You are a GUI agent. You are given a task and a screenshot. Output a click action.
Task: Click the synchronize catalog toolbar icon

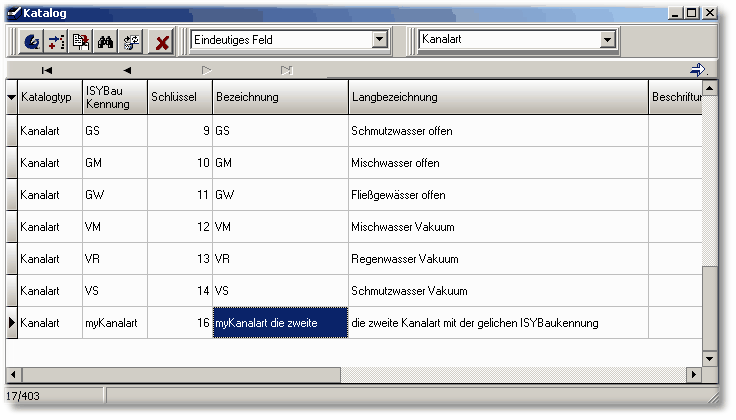pos(130,42)
